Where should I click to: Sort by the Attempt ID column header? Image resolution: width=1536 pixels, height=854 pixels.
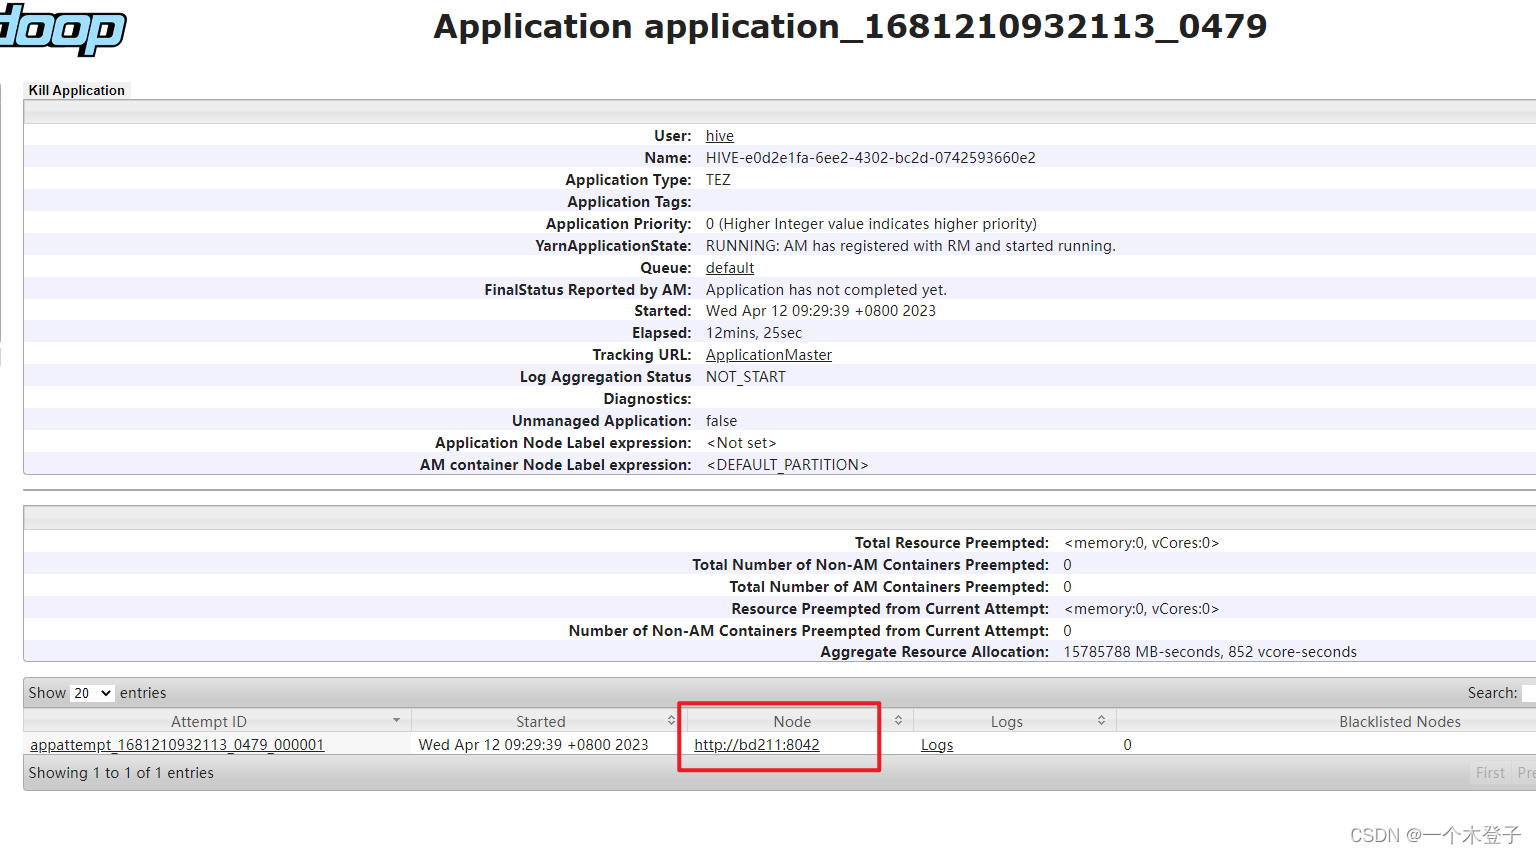(x=217, y=721)
